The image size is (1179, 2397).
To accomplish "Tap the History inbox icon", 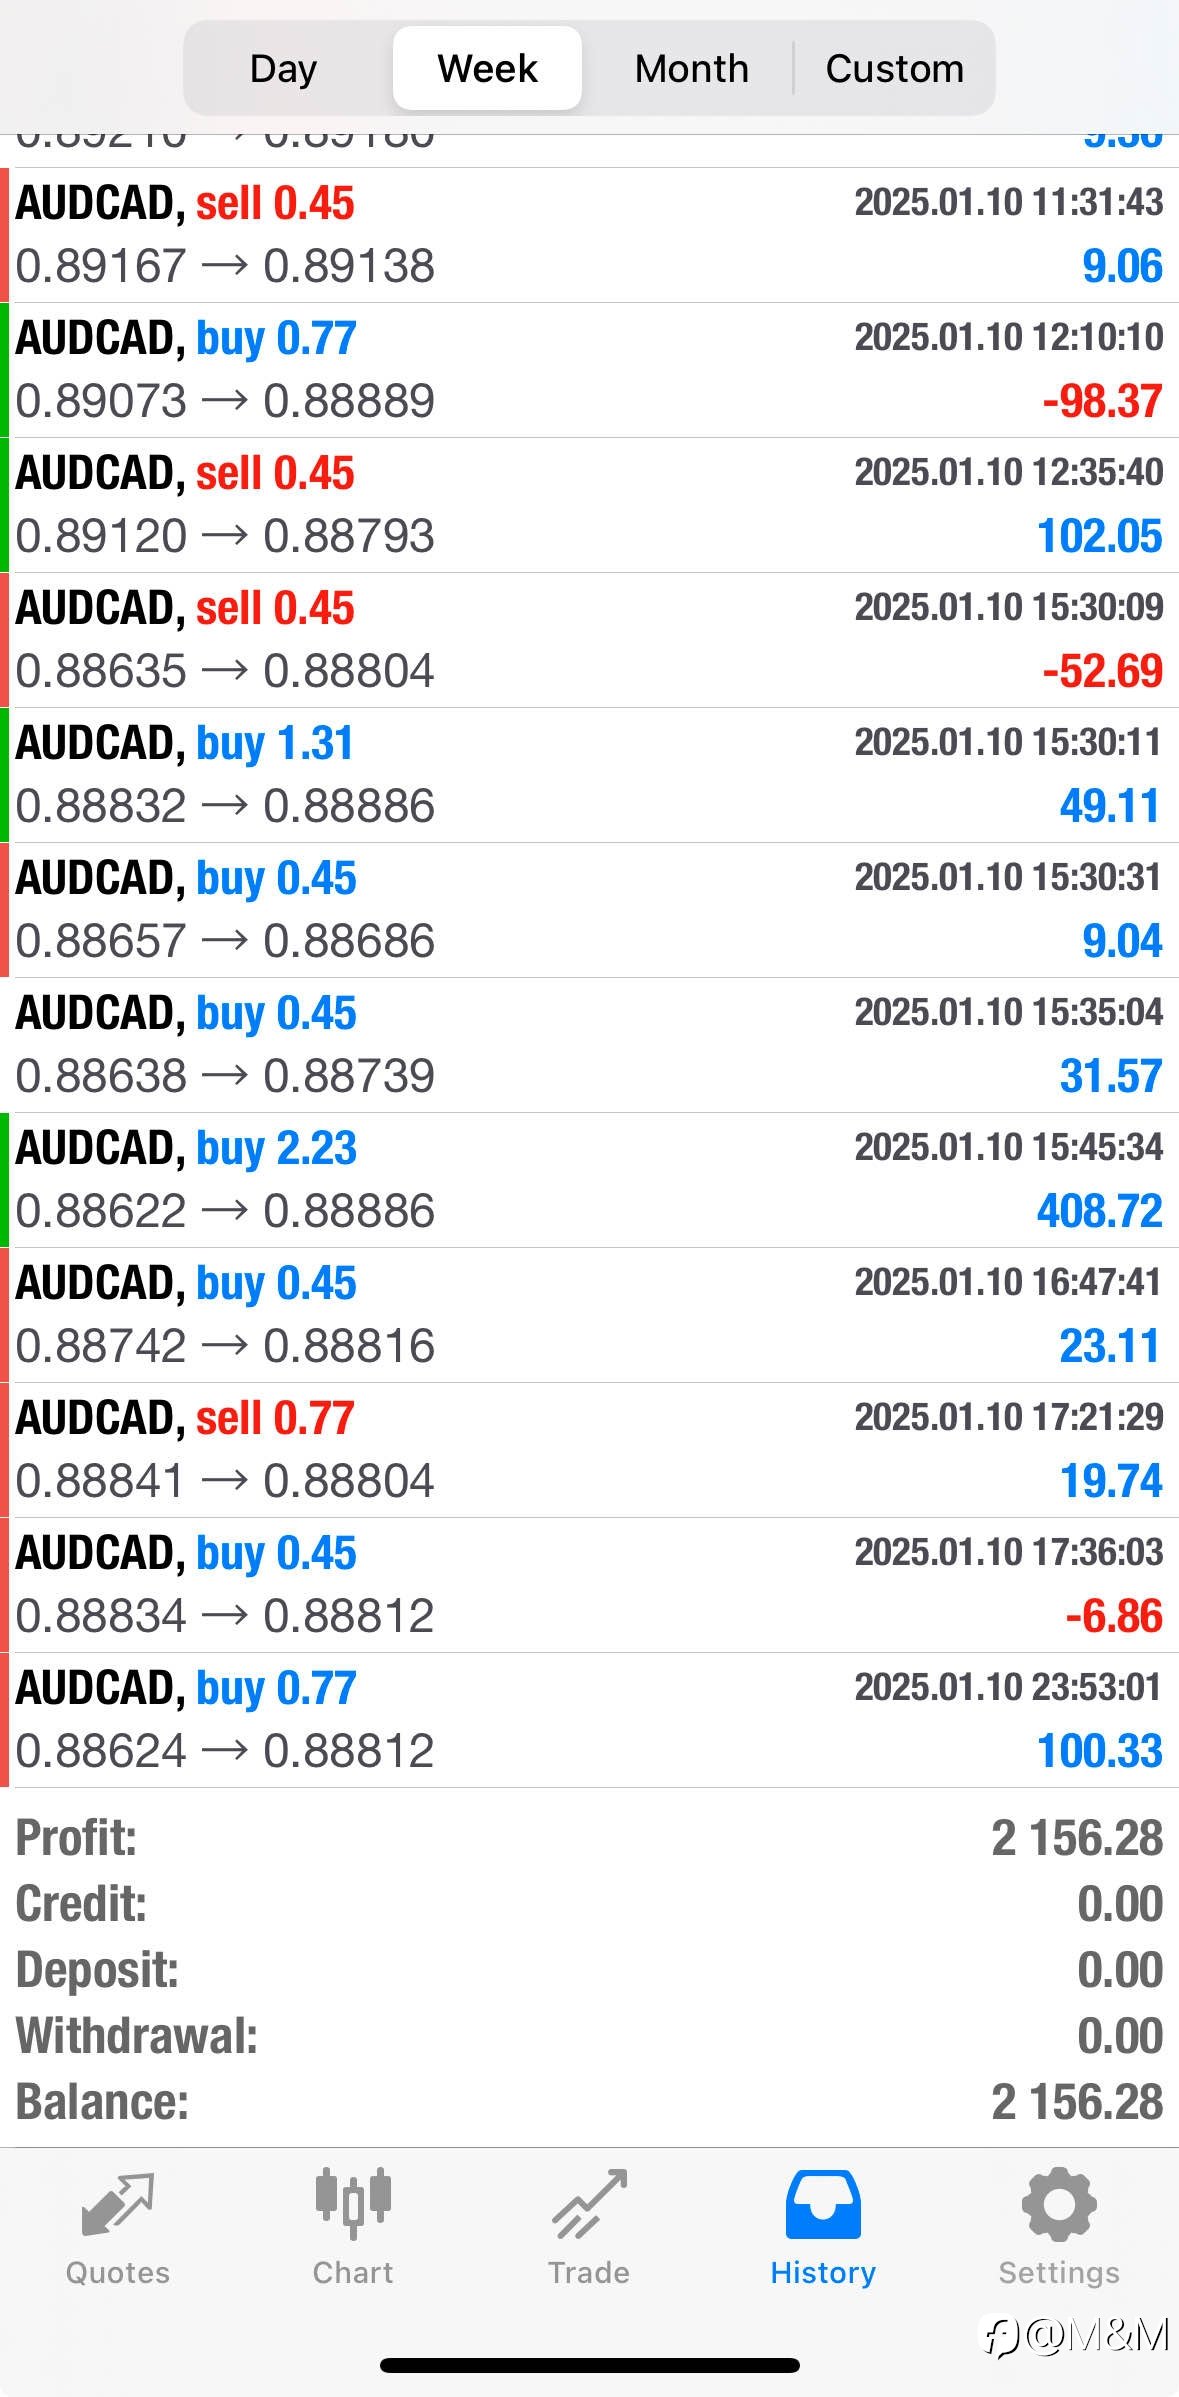I will pyautogui.click(x=823, y=2204).
